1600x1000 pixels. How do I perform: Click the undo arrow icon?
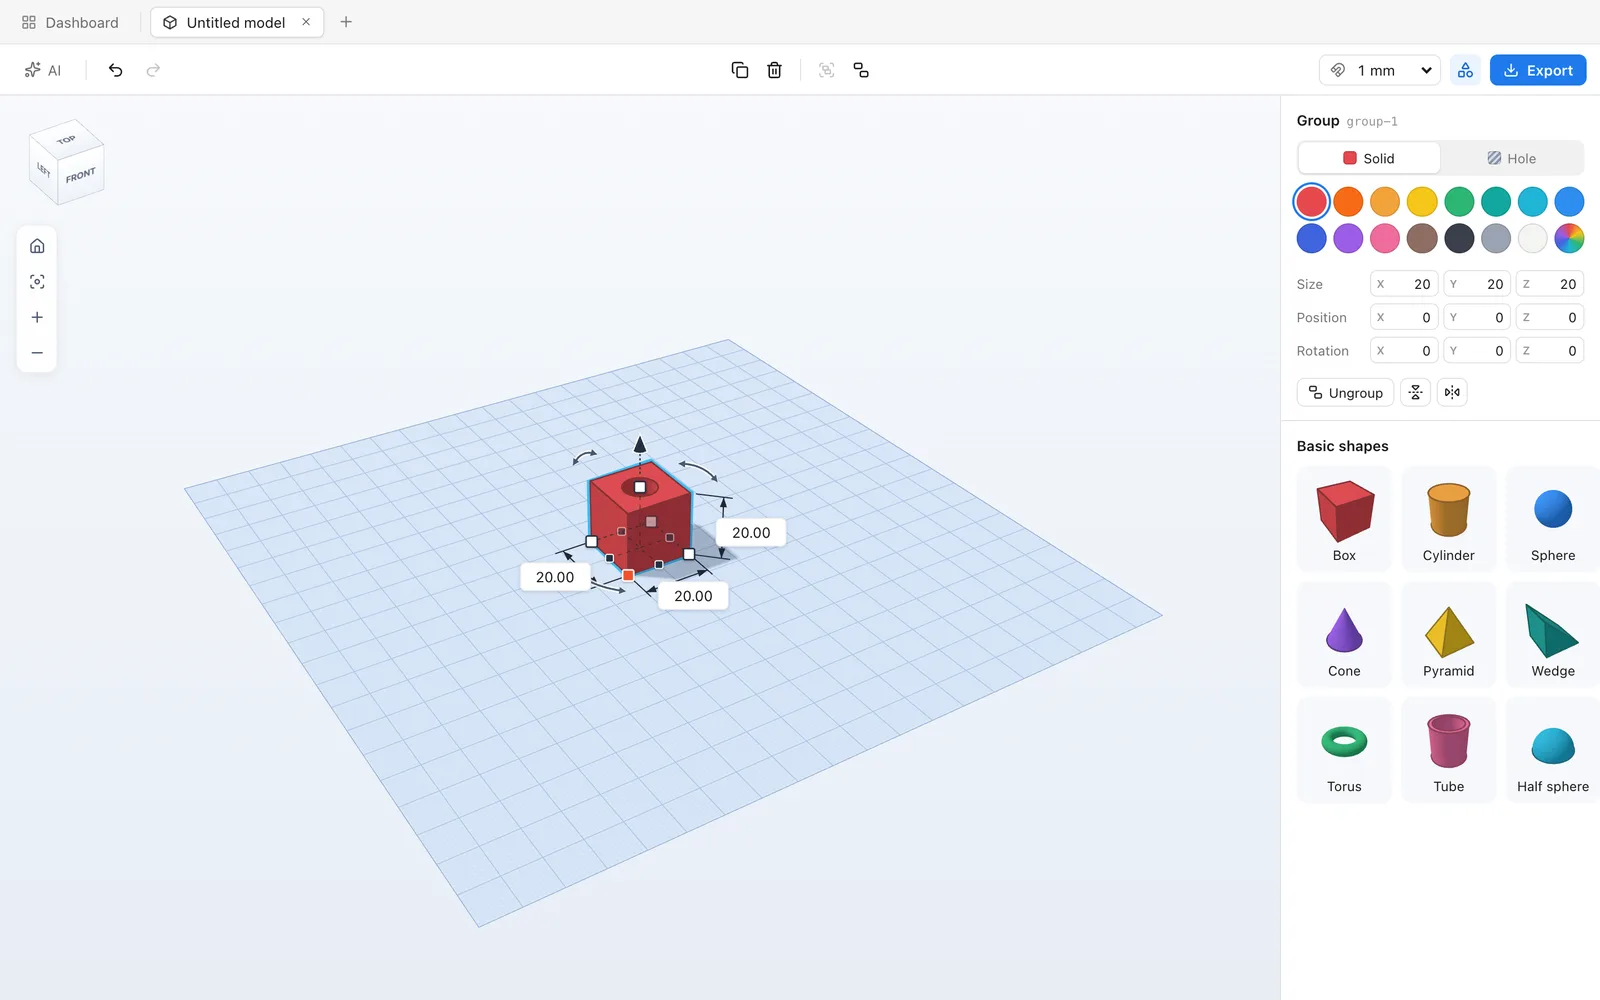tap(115, 70)
